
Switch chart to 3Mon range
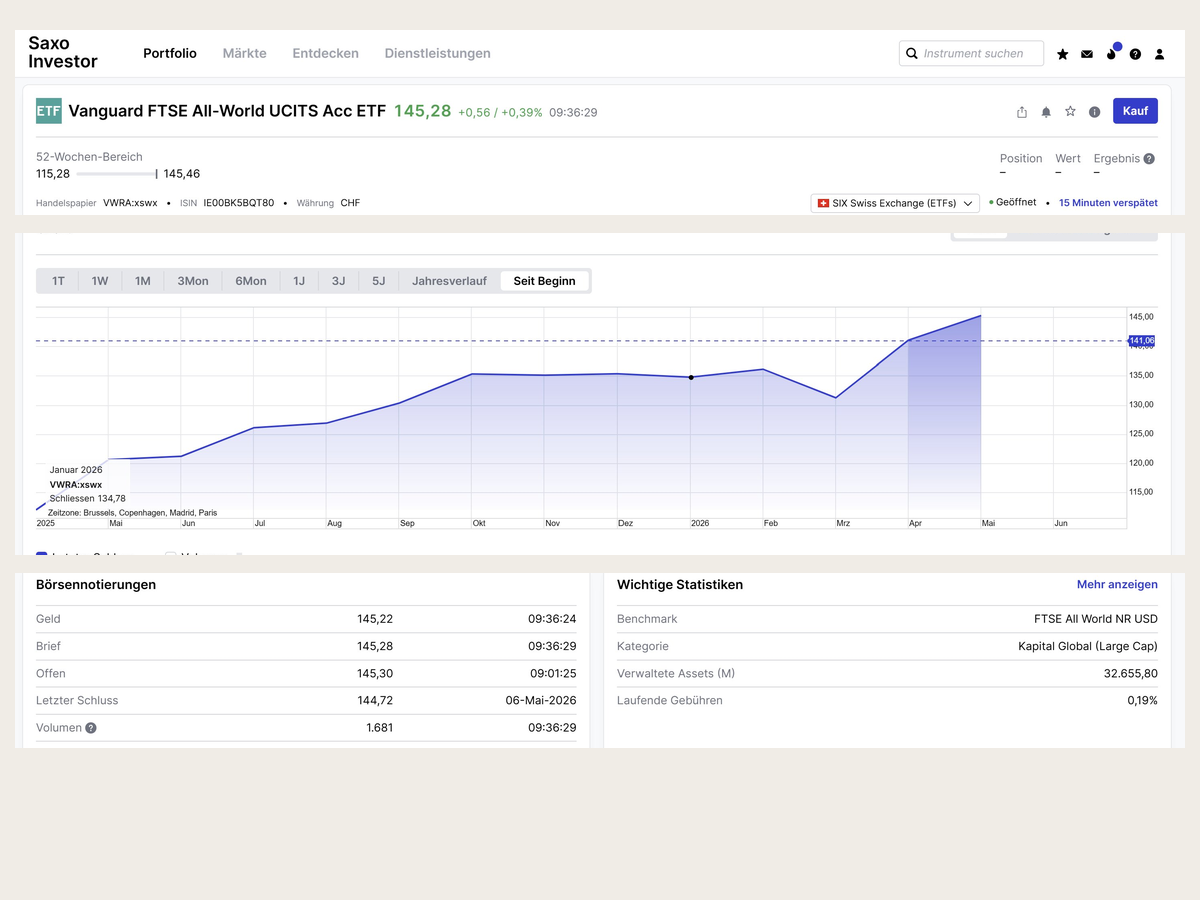point(193,281)
